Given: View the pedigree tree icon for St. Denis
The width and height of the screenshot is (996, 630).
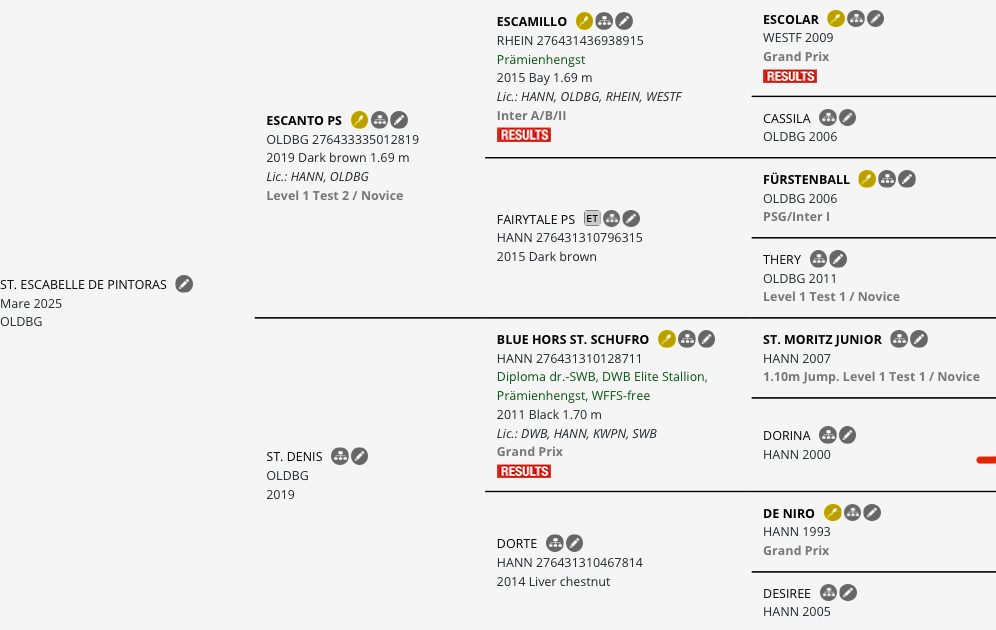Looking at the screenshot, I should 340,456.
